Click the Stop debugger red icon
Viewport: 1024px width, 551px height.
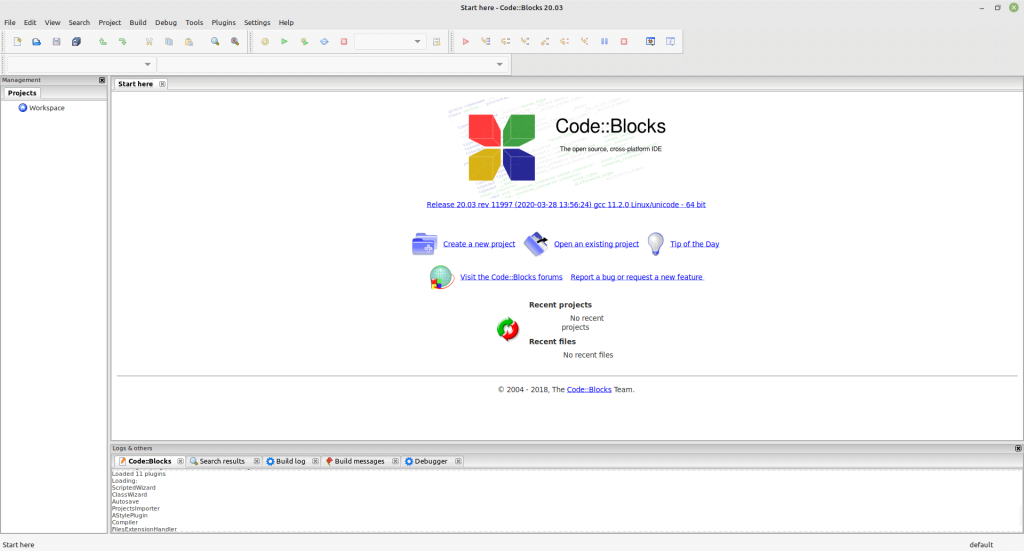pos(624,41)
